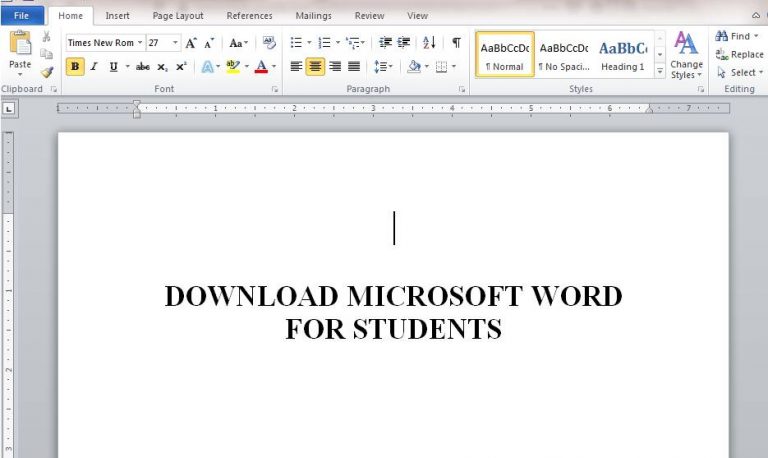This screenshot has width=768, height=458.
Task: Click the Text Effects icon
Action: pyautogui.click(x=208, y=67)
